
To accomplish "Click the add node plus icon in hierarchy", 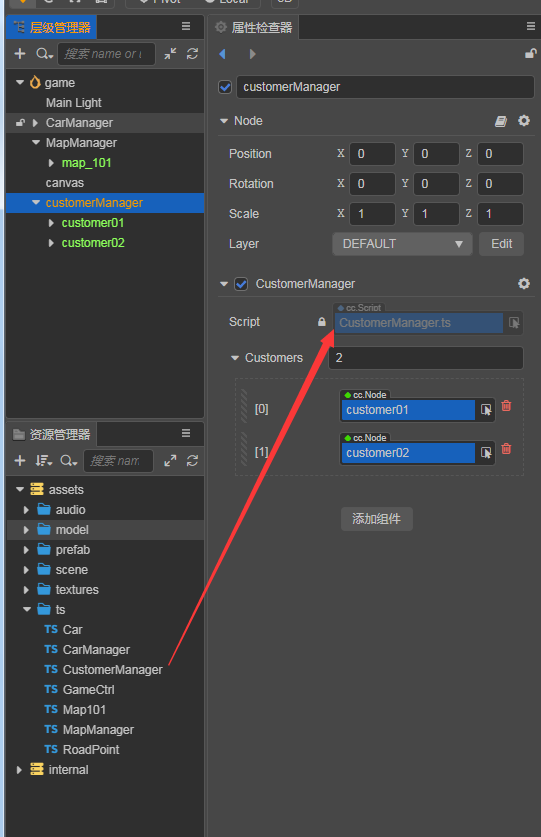I will [20, 53].
